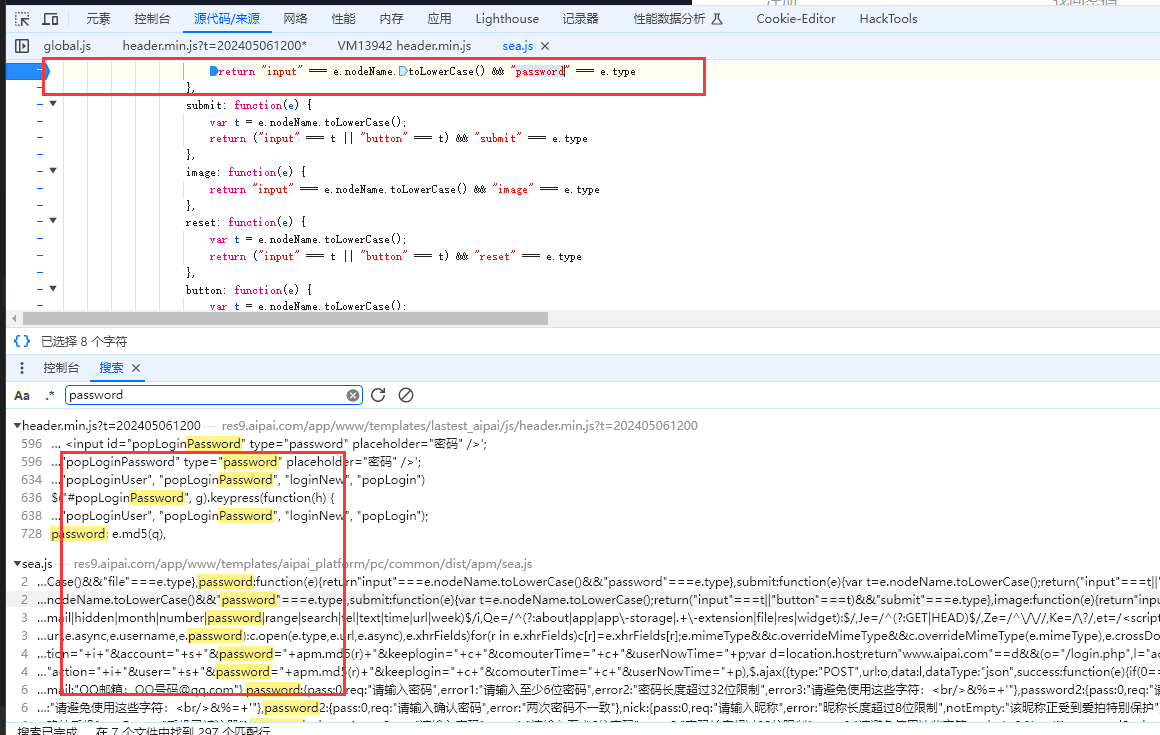The image size is (1160, 735).
Task: Toggle the device toolbar icon
Action: [50, 19]
